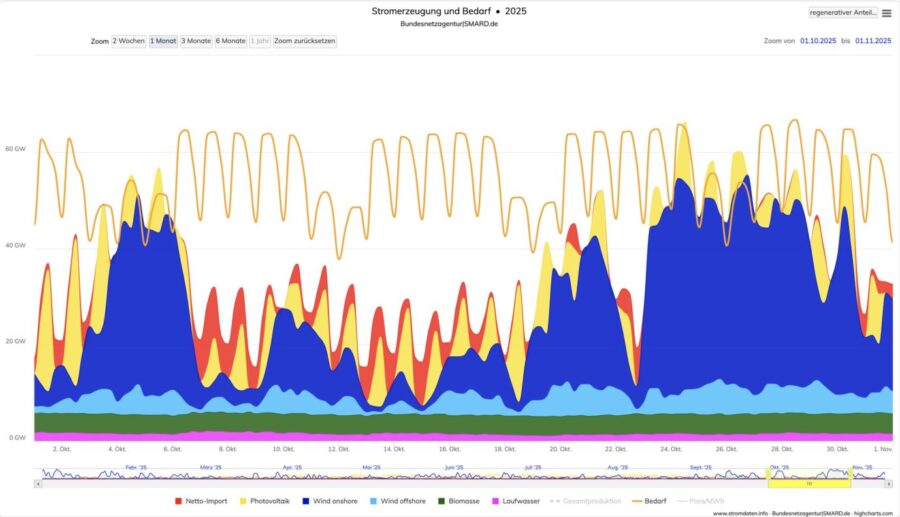The height and width of the screenshot is (517, 900).
Task: Show the Preis/MWh series from legend
Action: click(706, 500)
